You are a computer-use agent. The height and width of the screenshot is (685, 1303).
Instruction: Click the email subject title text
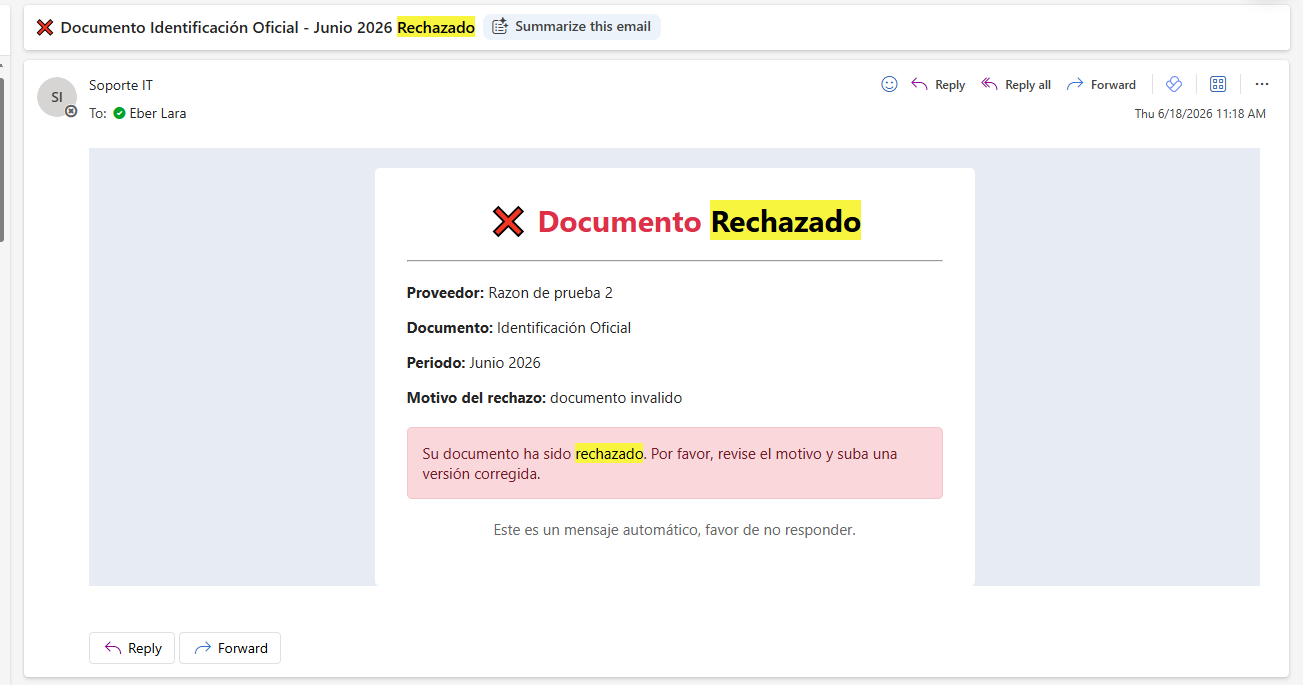pyautogui.click(x=268, y=27)
